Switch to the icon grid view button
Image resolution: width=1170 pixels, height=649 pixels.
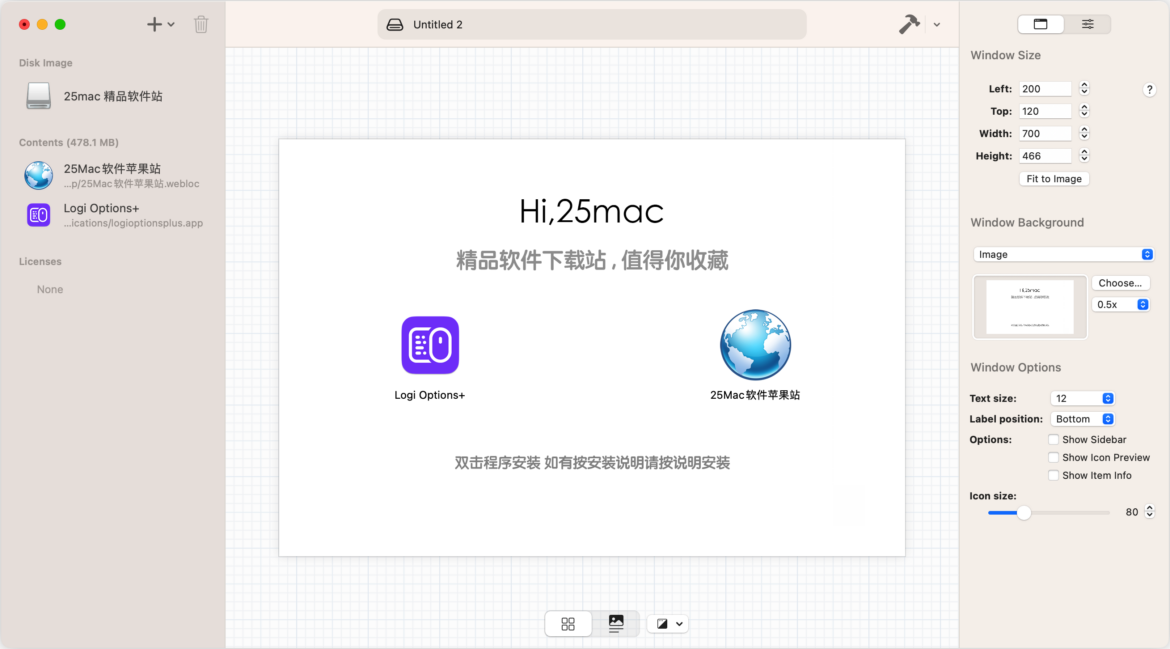pos(568,624)
